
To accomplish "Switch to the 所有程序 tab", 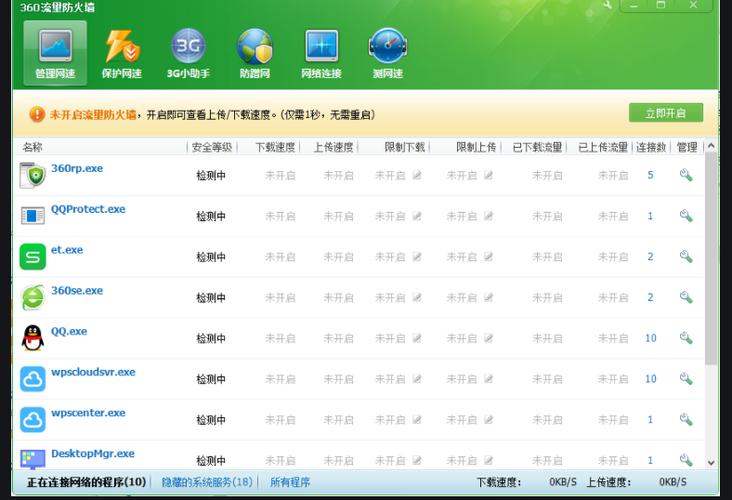I will point(290,482).
